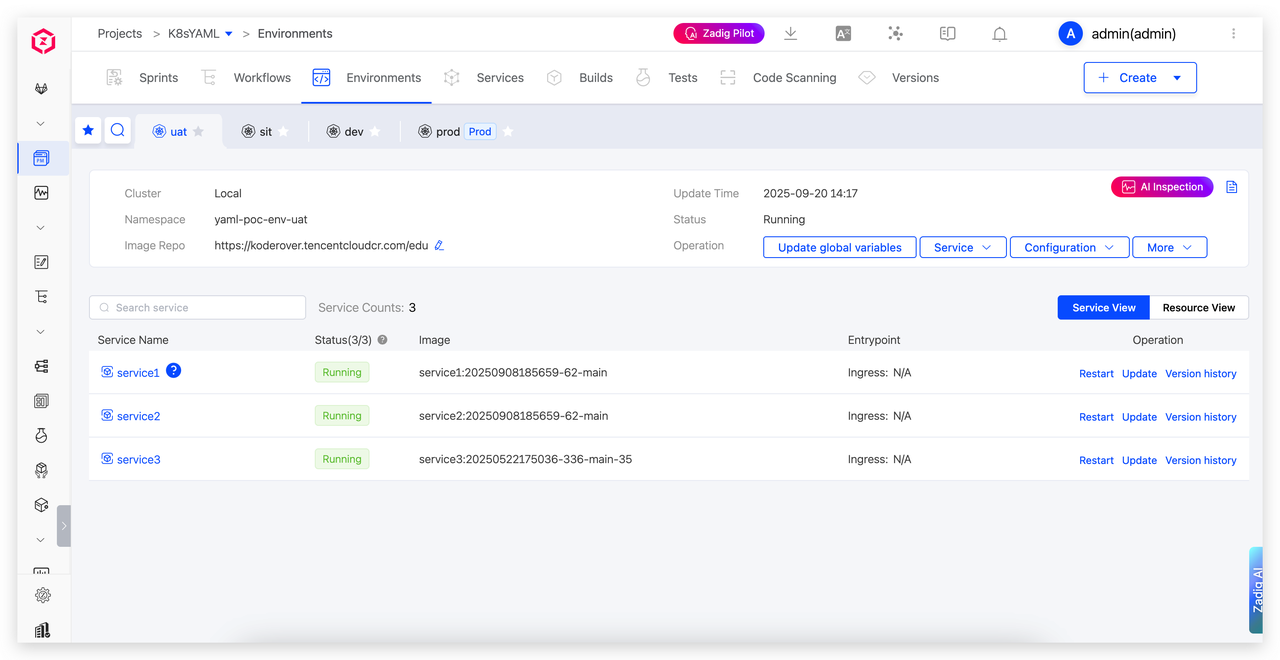Click the edit pencil beside Image Repo
The height and width of the screenshot is (660, 1280).
[439, 245]
